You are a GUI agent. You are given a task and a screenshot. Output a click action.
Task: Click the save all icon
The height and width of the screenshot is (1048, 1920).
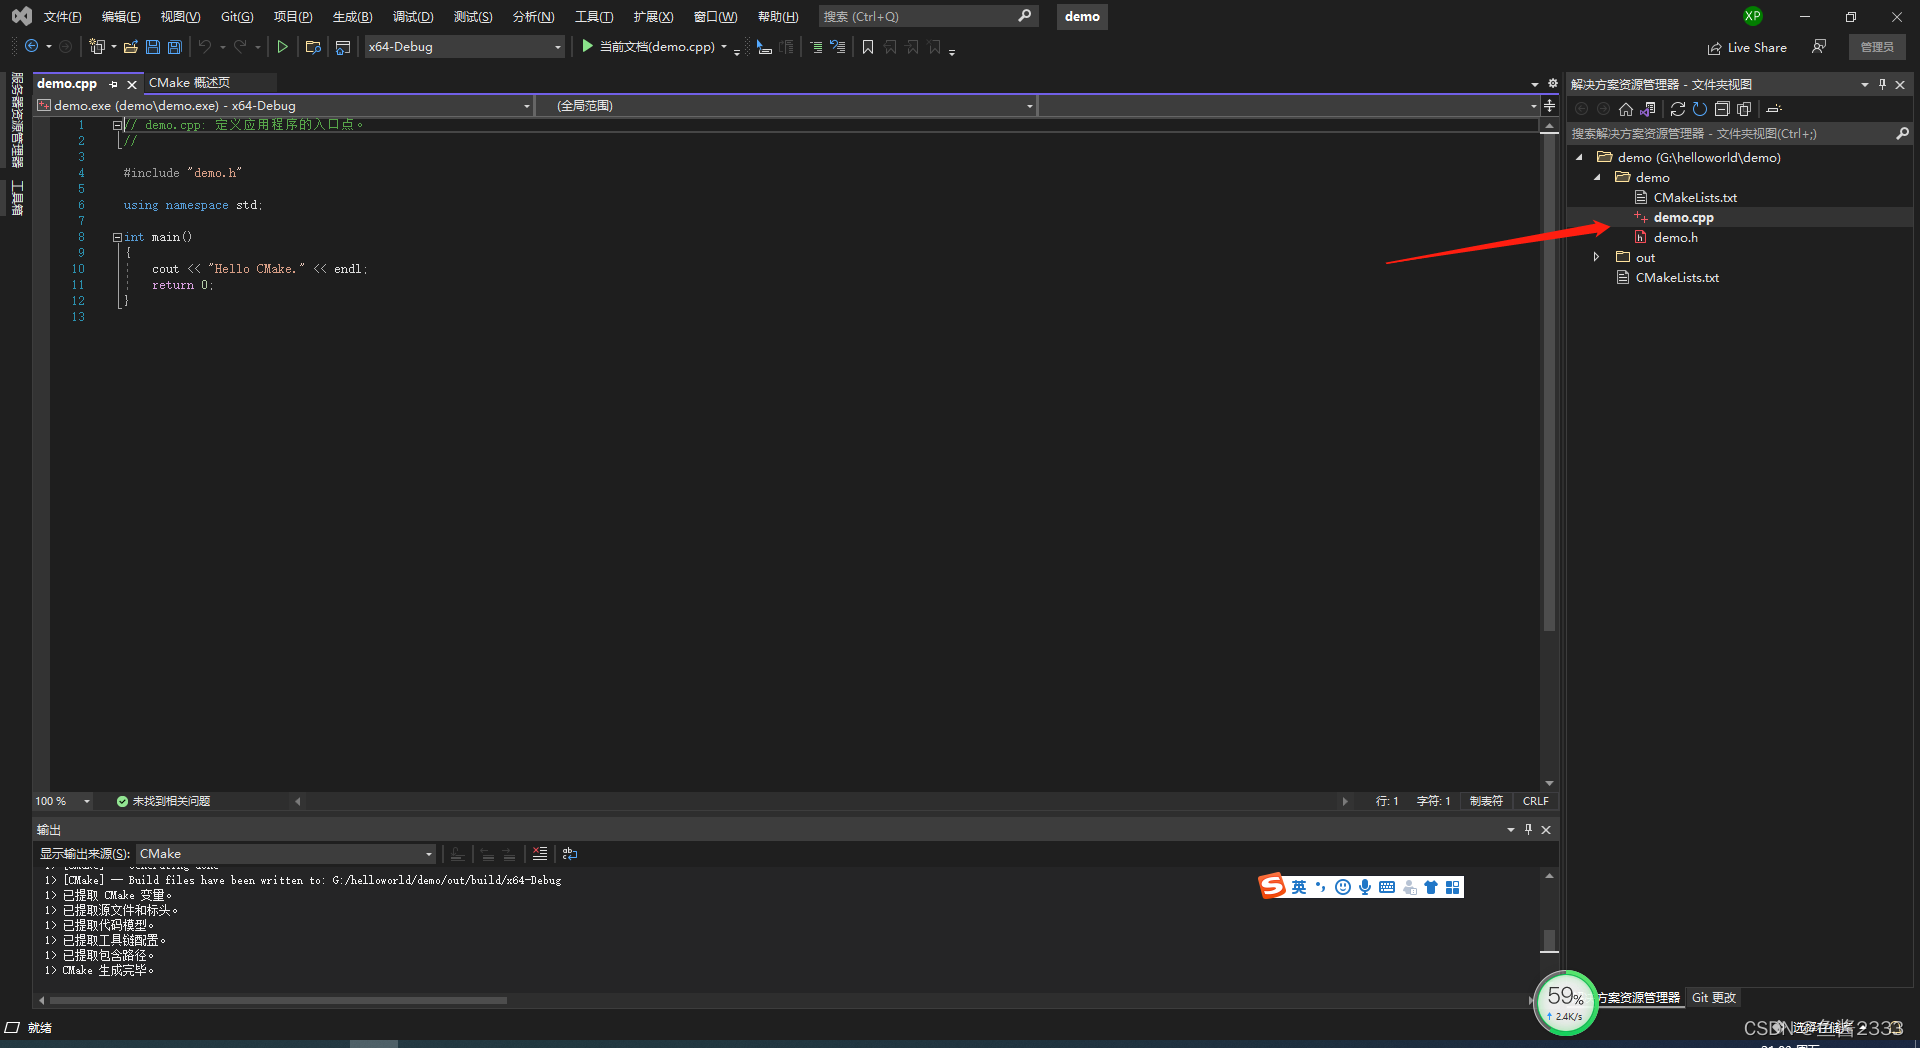coord(175,47)
